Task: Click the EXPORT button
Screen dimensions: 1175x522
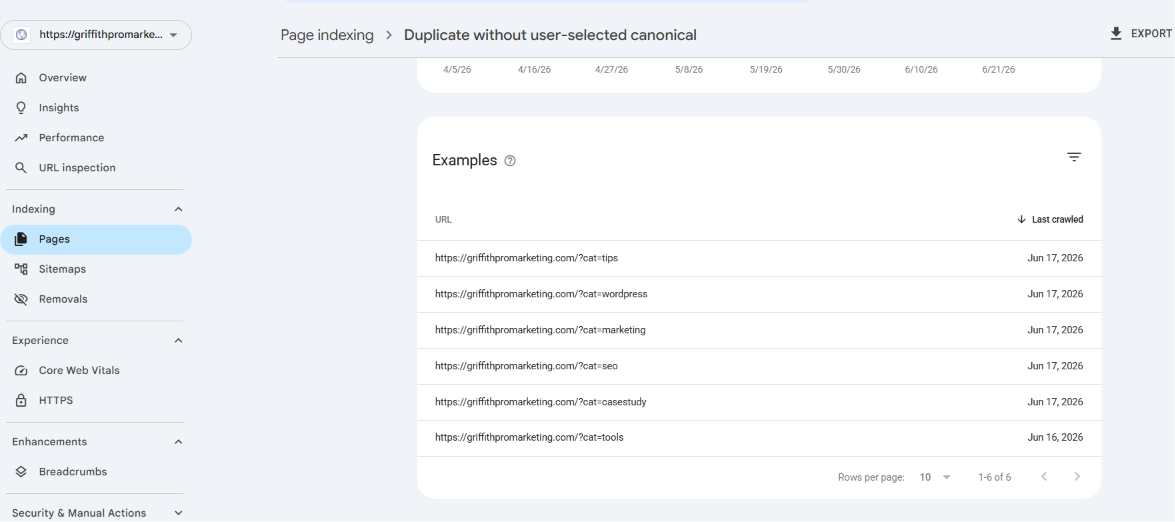Action: point(1141,34)
